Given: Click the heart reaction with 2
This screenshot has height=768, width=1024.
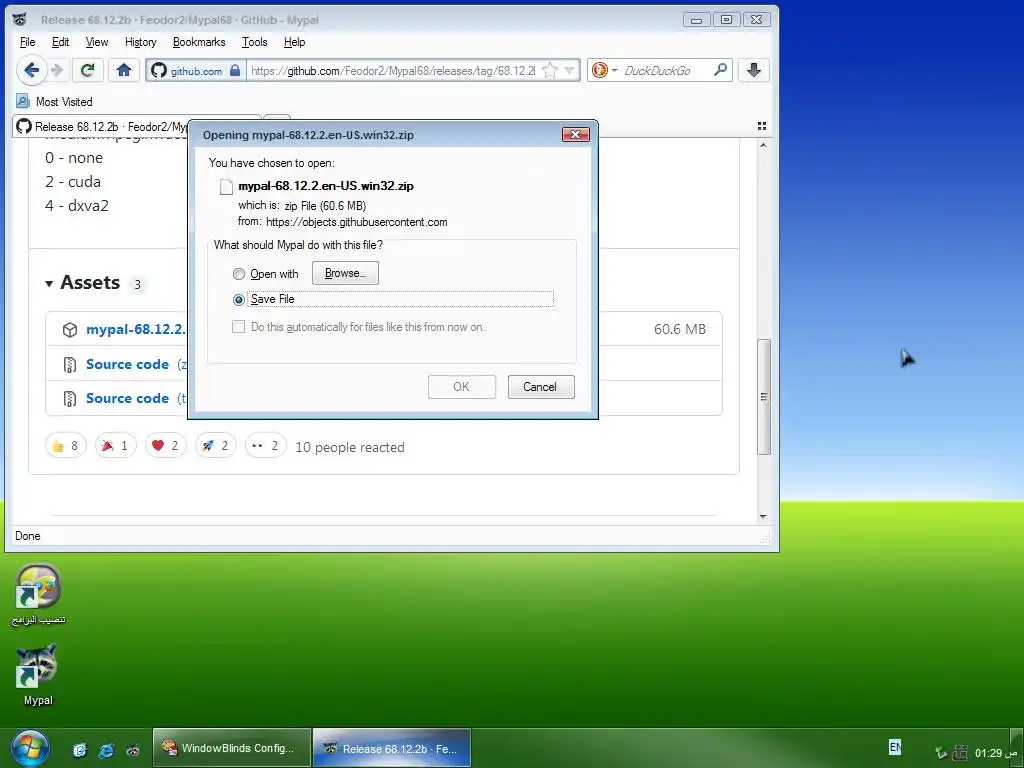Looking at the screenshot, I should point(166,446).
